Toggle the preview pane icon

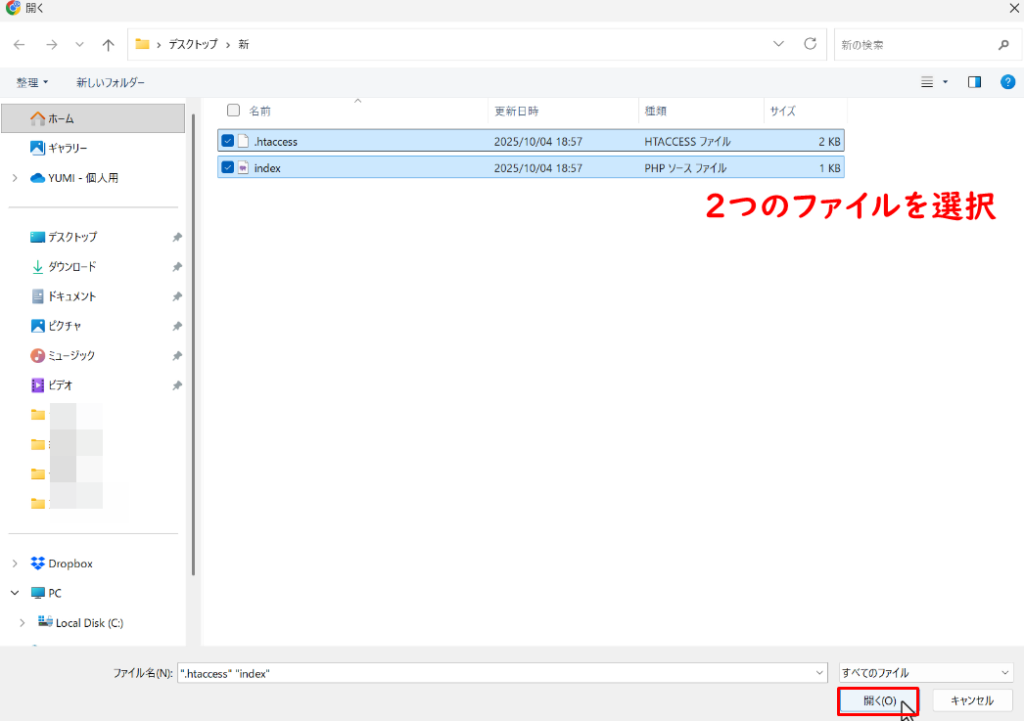coord(974,82)
